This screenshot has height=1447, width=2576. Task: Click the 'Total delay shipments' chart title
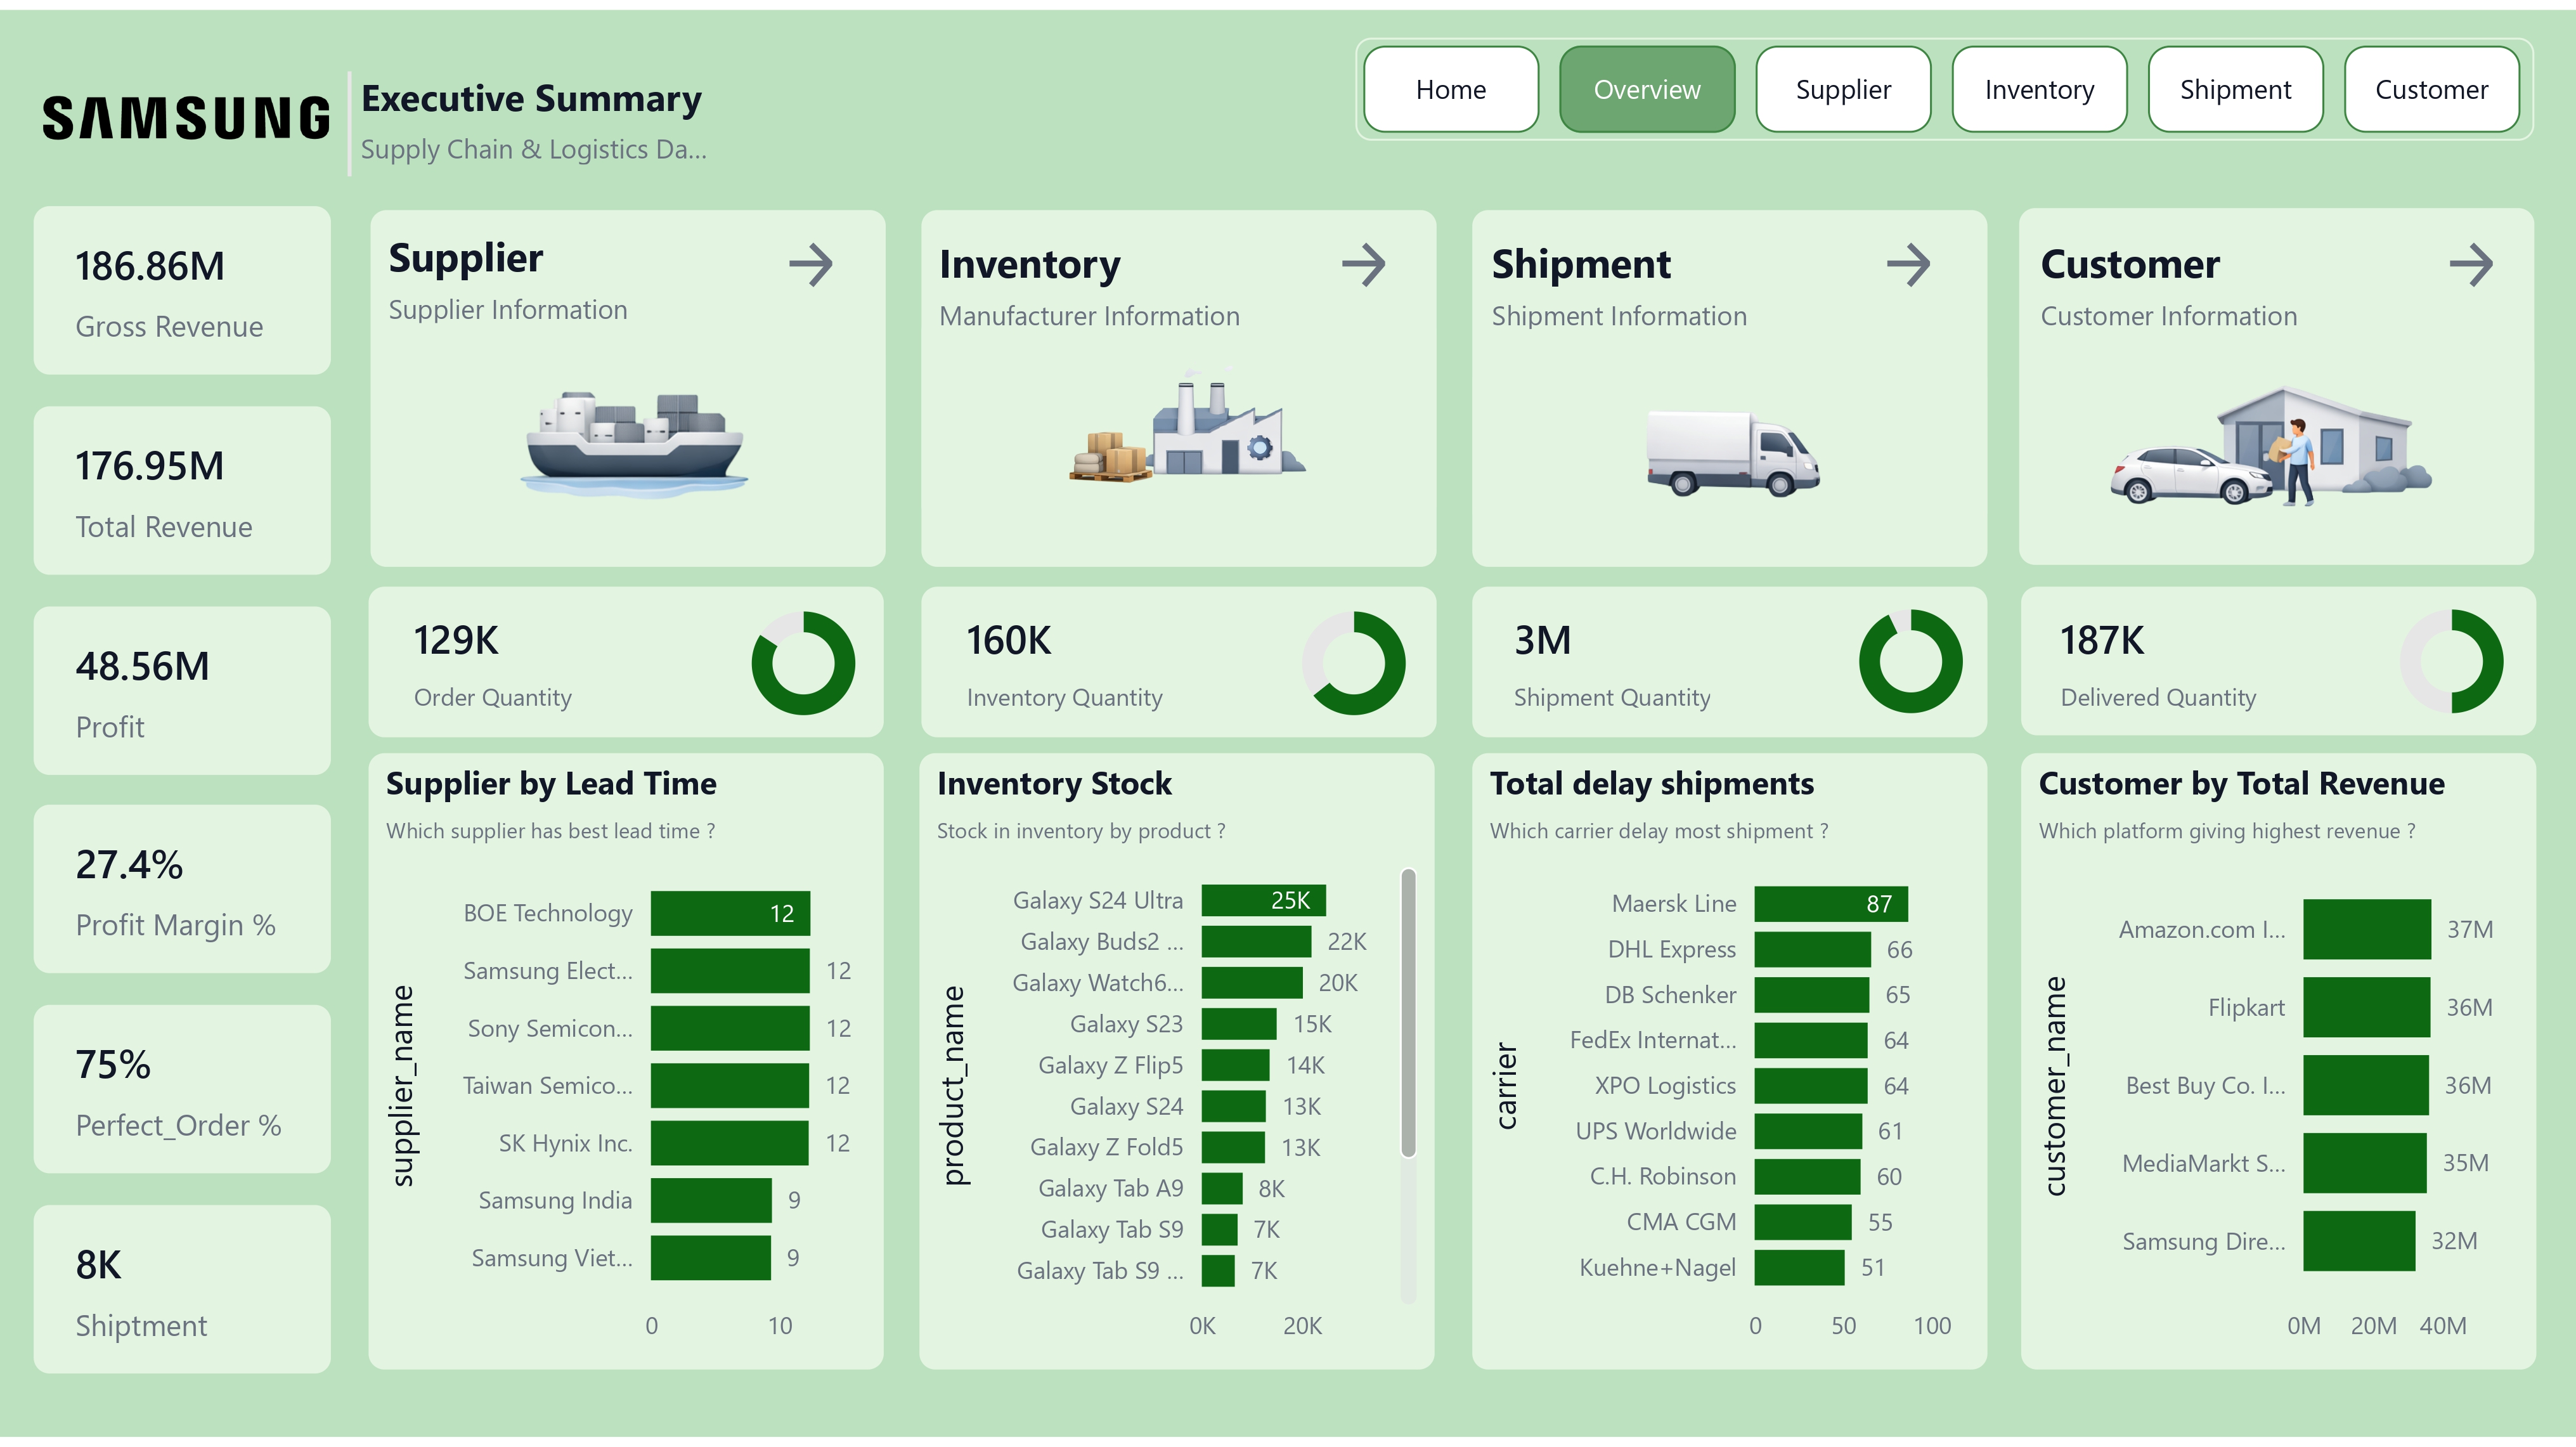click(x=1651, y=783)
